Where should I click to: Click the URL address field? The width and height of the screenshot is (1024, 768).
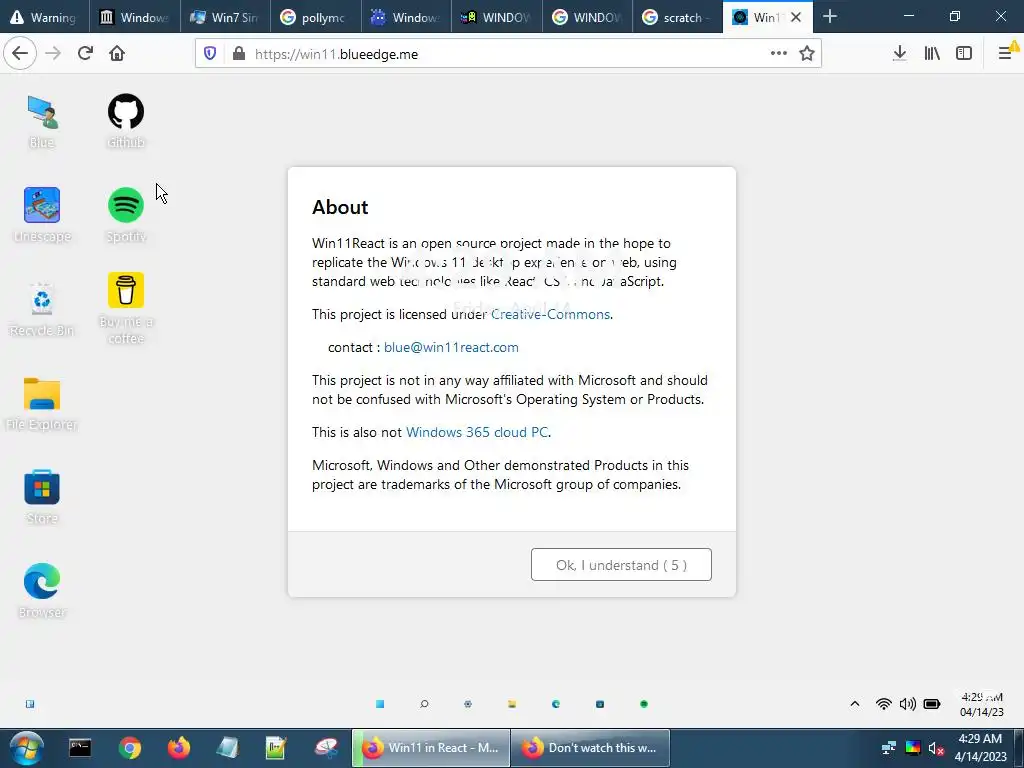point(506,54)
